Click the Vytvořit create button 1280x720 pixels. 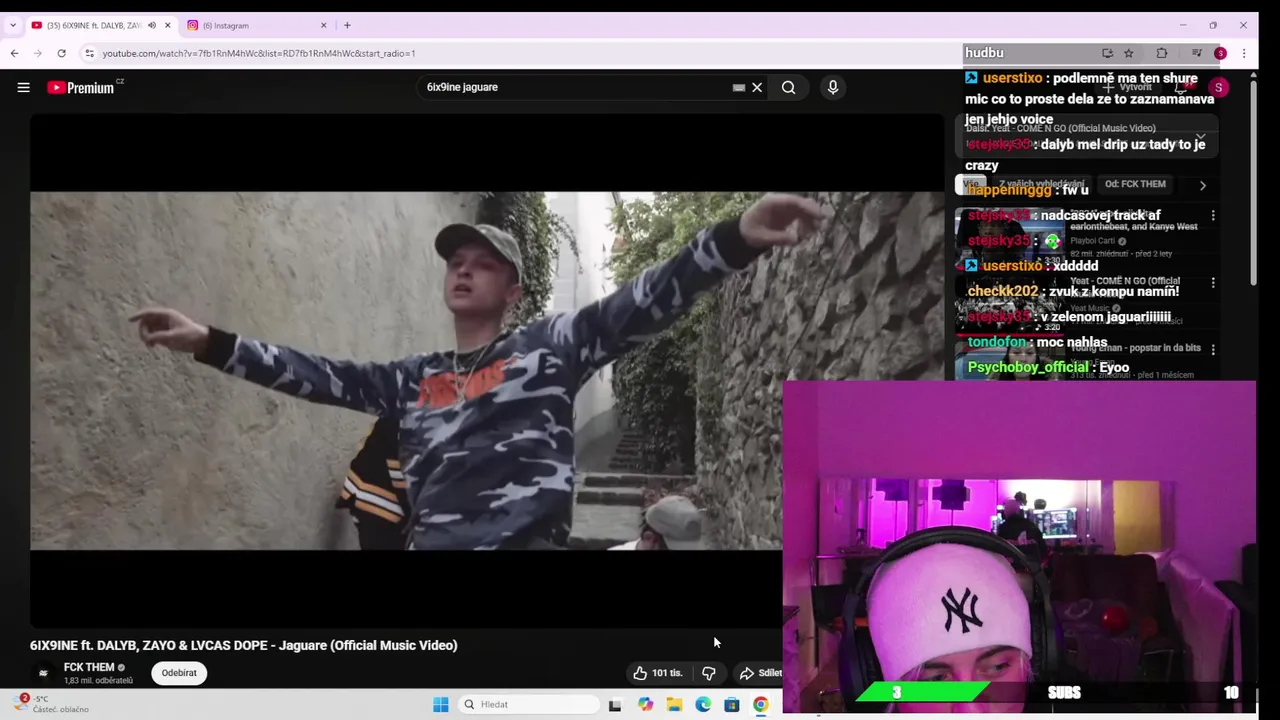1129,88
